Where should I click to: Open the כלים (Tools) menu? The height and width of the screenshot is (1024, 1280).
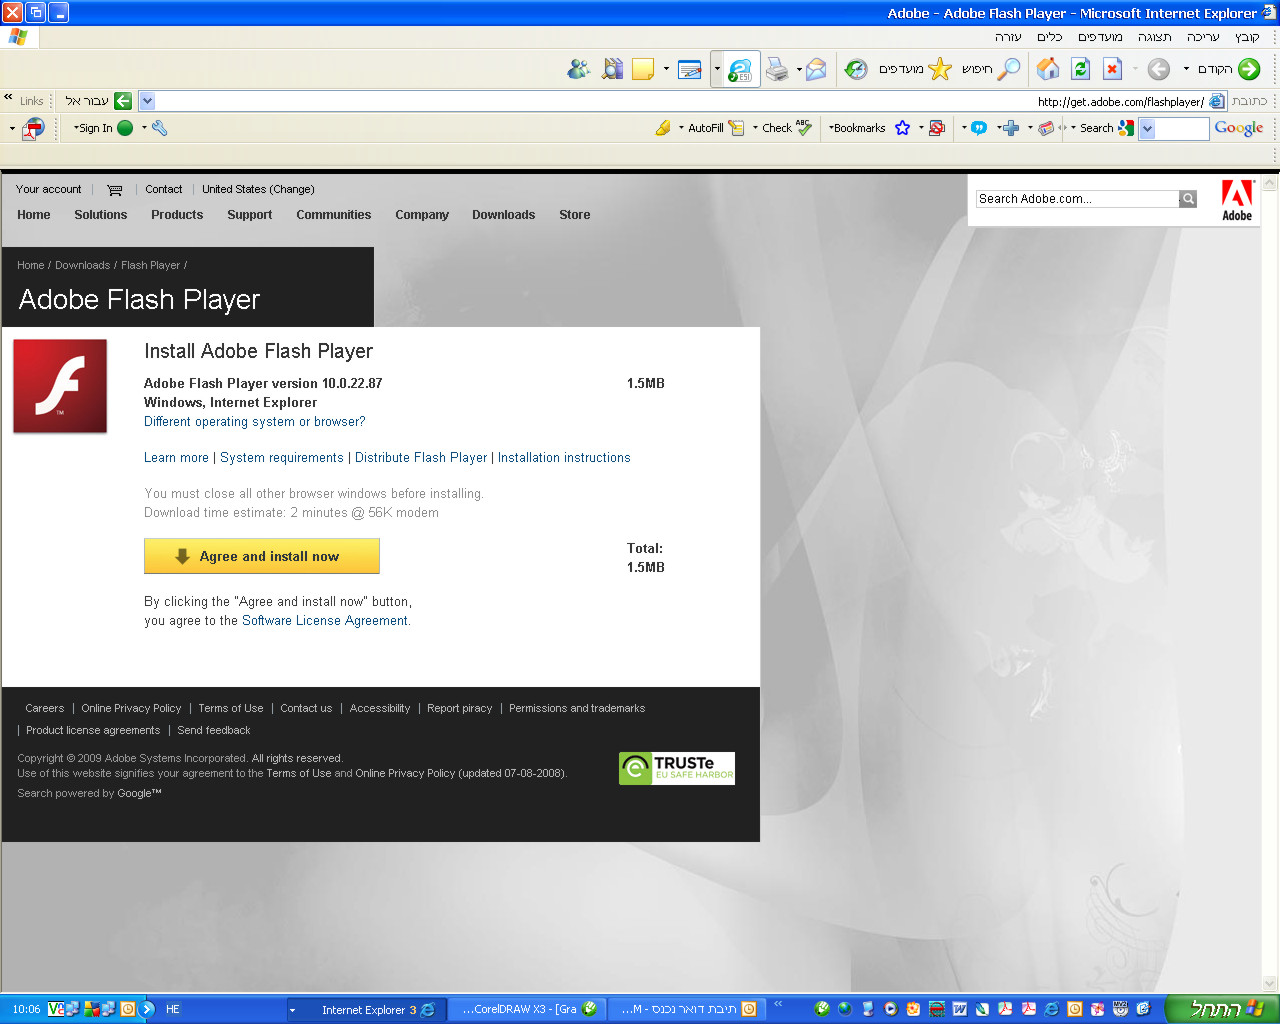(x=1050, y=37)
